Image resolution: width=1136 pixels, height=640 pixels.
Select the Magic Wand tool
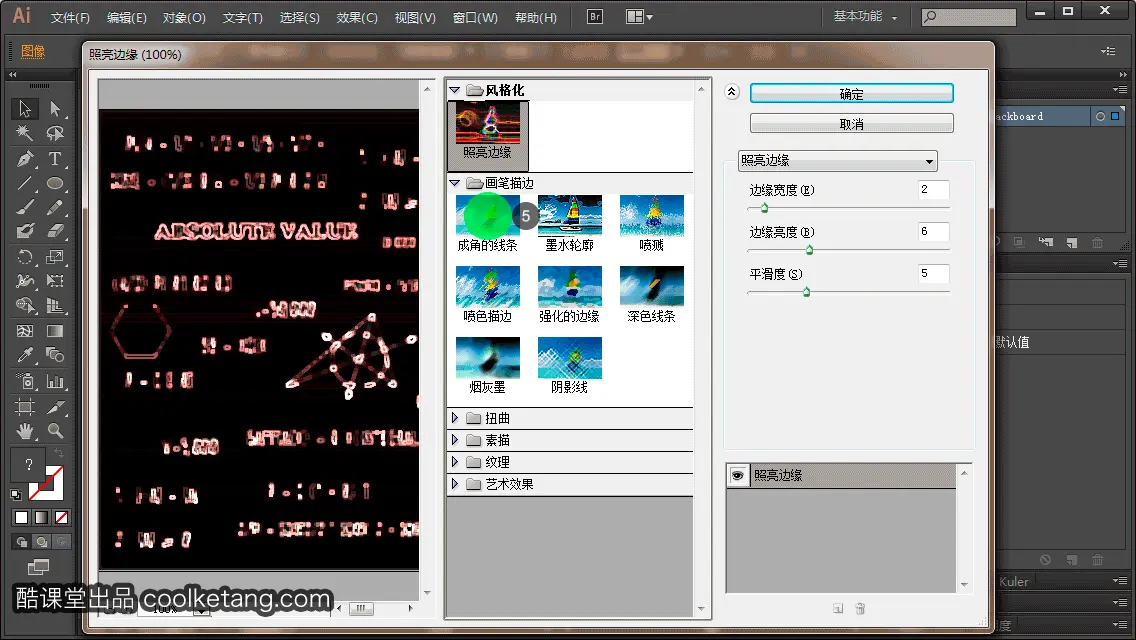(x=25, y=133)
